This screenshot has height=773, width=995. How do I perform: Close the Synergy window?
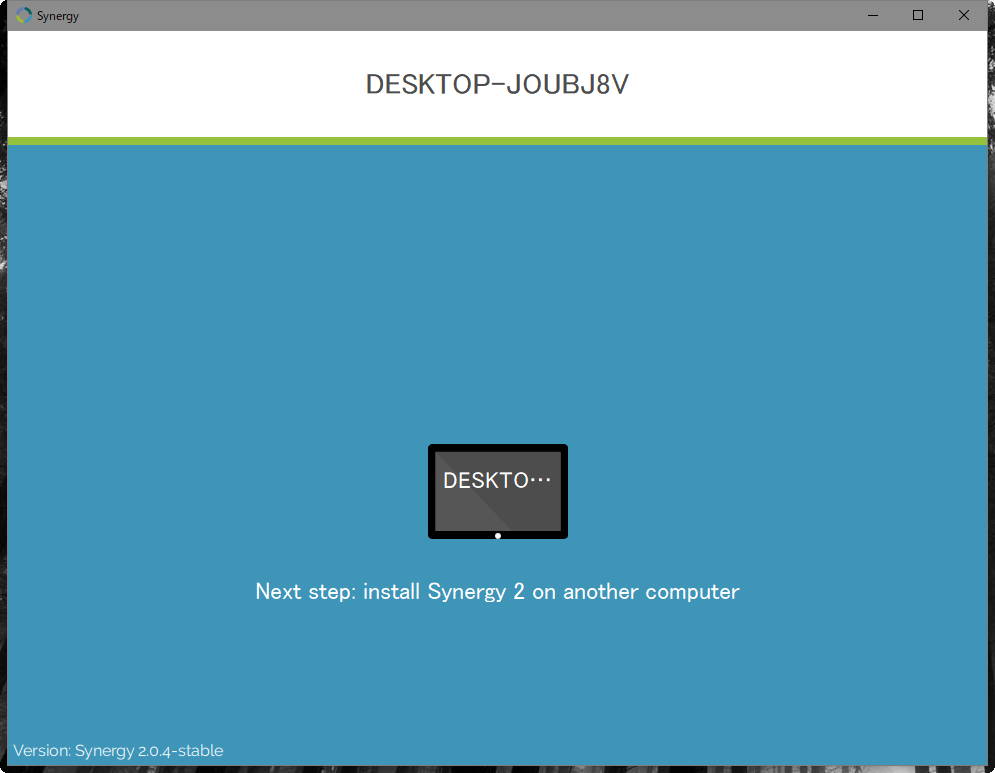[x=963, y=15]
